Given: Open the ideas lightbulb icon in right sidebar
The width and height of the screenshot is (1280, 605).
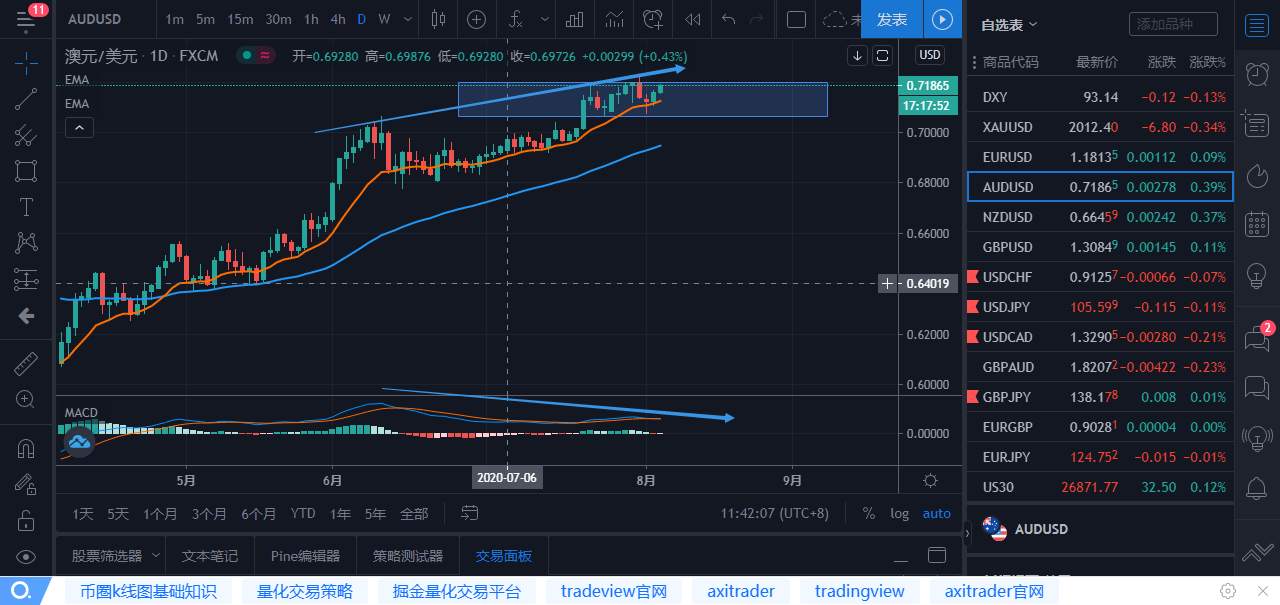Looking at the screenshot, I should pyautogui.click(x=1256, y=275).
